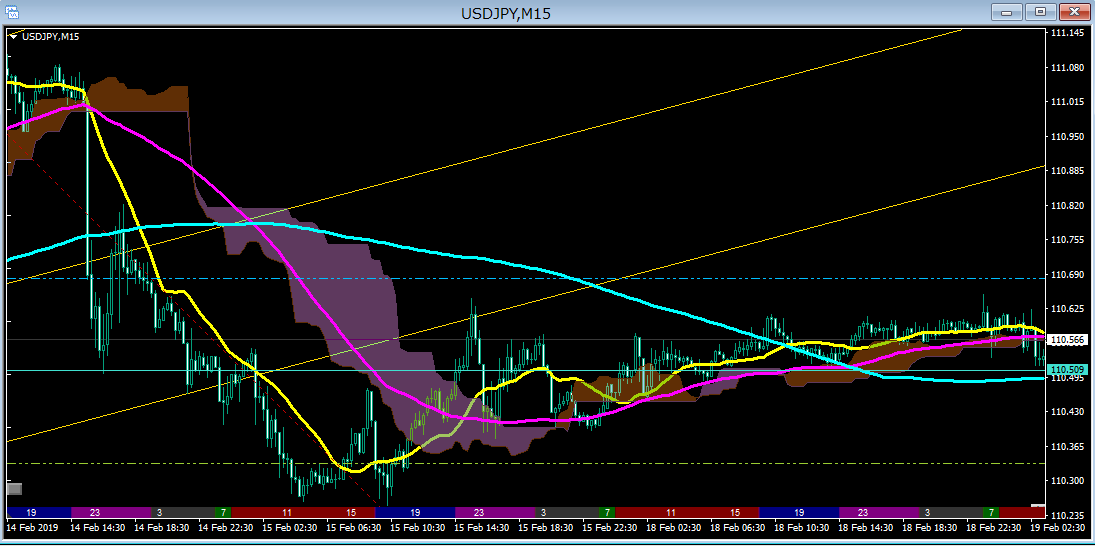Screen dimensions: 1095x546
Task: Click the 110.885 price scale label
Action: point(1067,171)
